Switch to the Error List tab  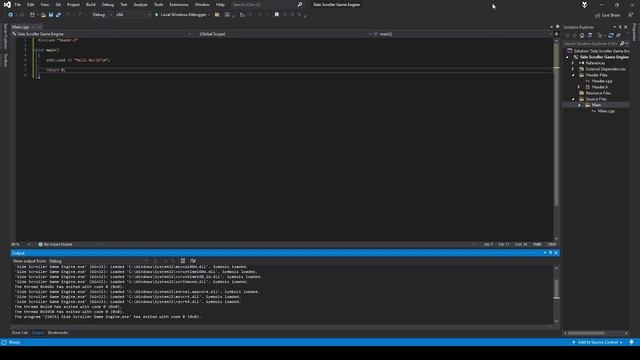[20, 333]
